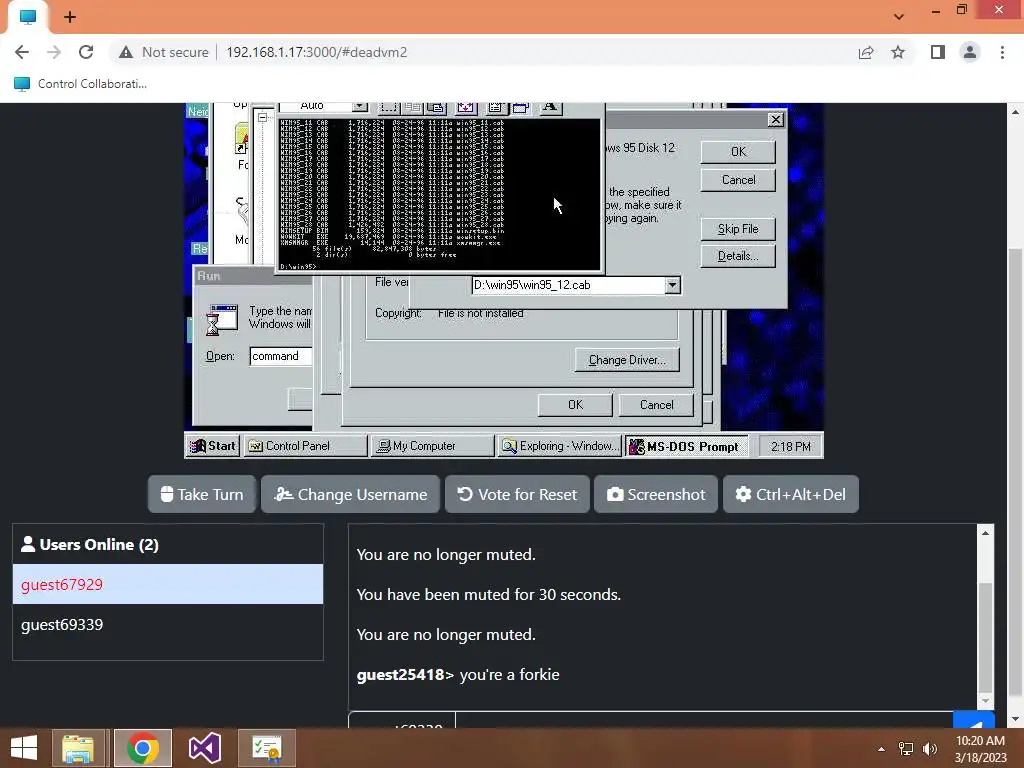Open the Control Collaborati... bookmark
This screenshot has height=768, width=1024.
pyautogui.click(x=80, y=84)
